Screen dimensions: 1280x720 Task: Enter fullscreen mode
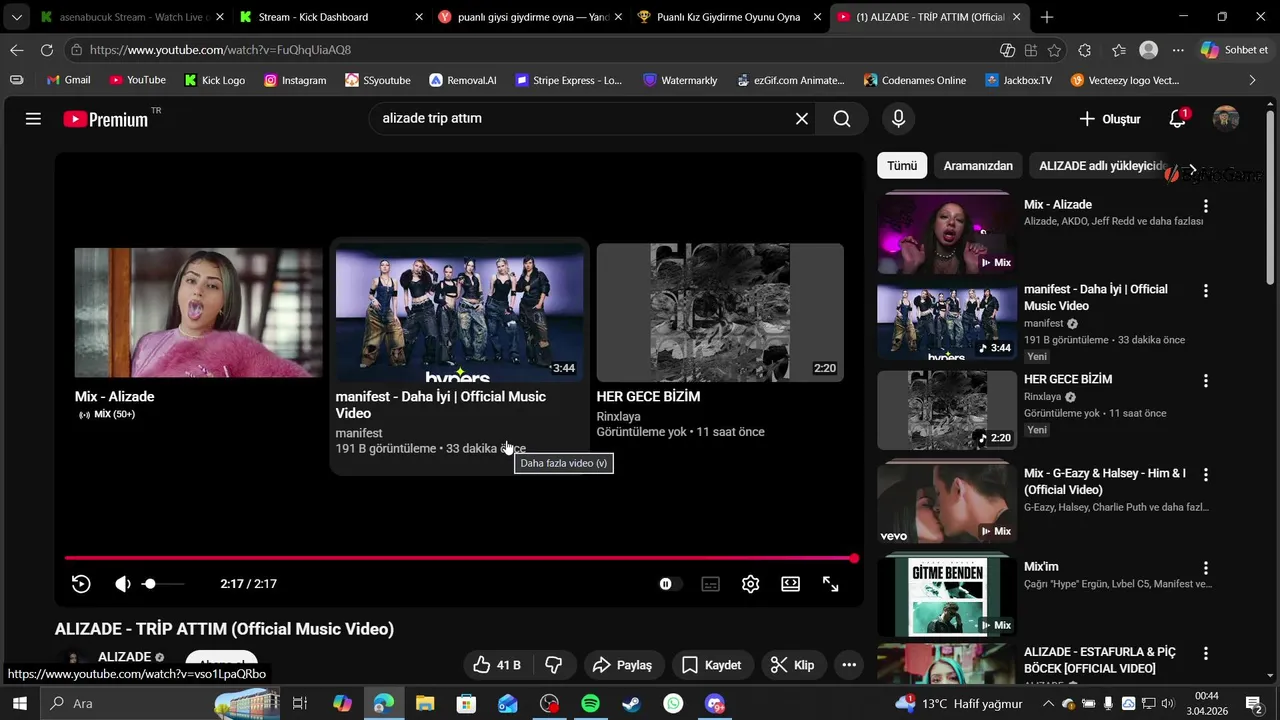coord(831,584)
